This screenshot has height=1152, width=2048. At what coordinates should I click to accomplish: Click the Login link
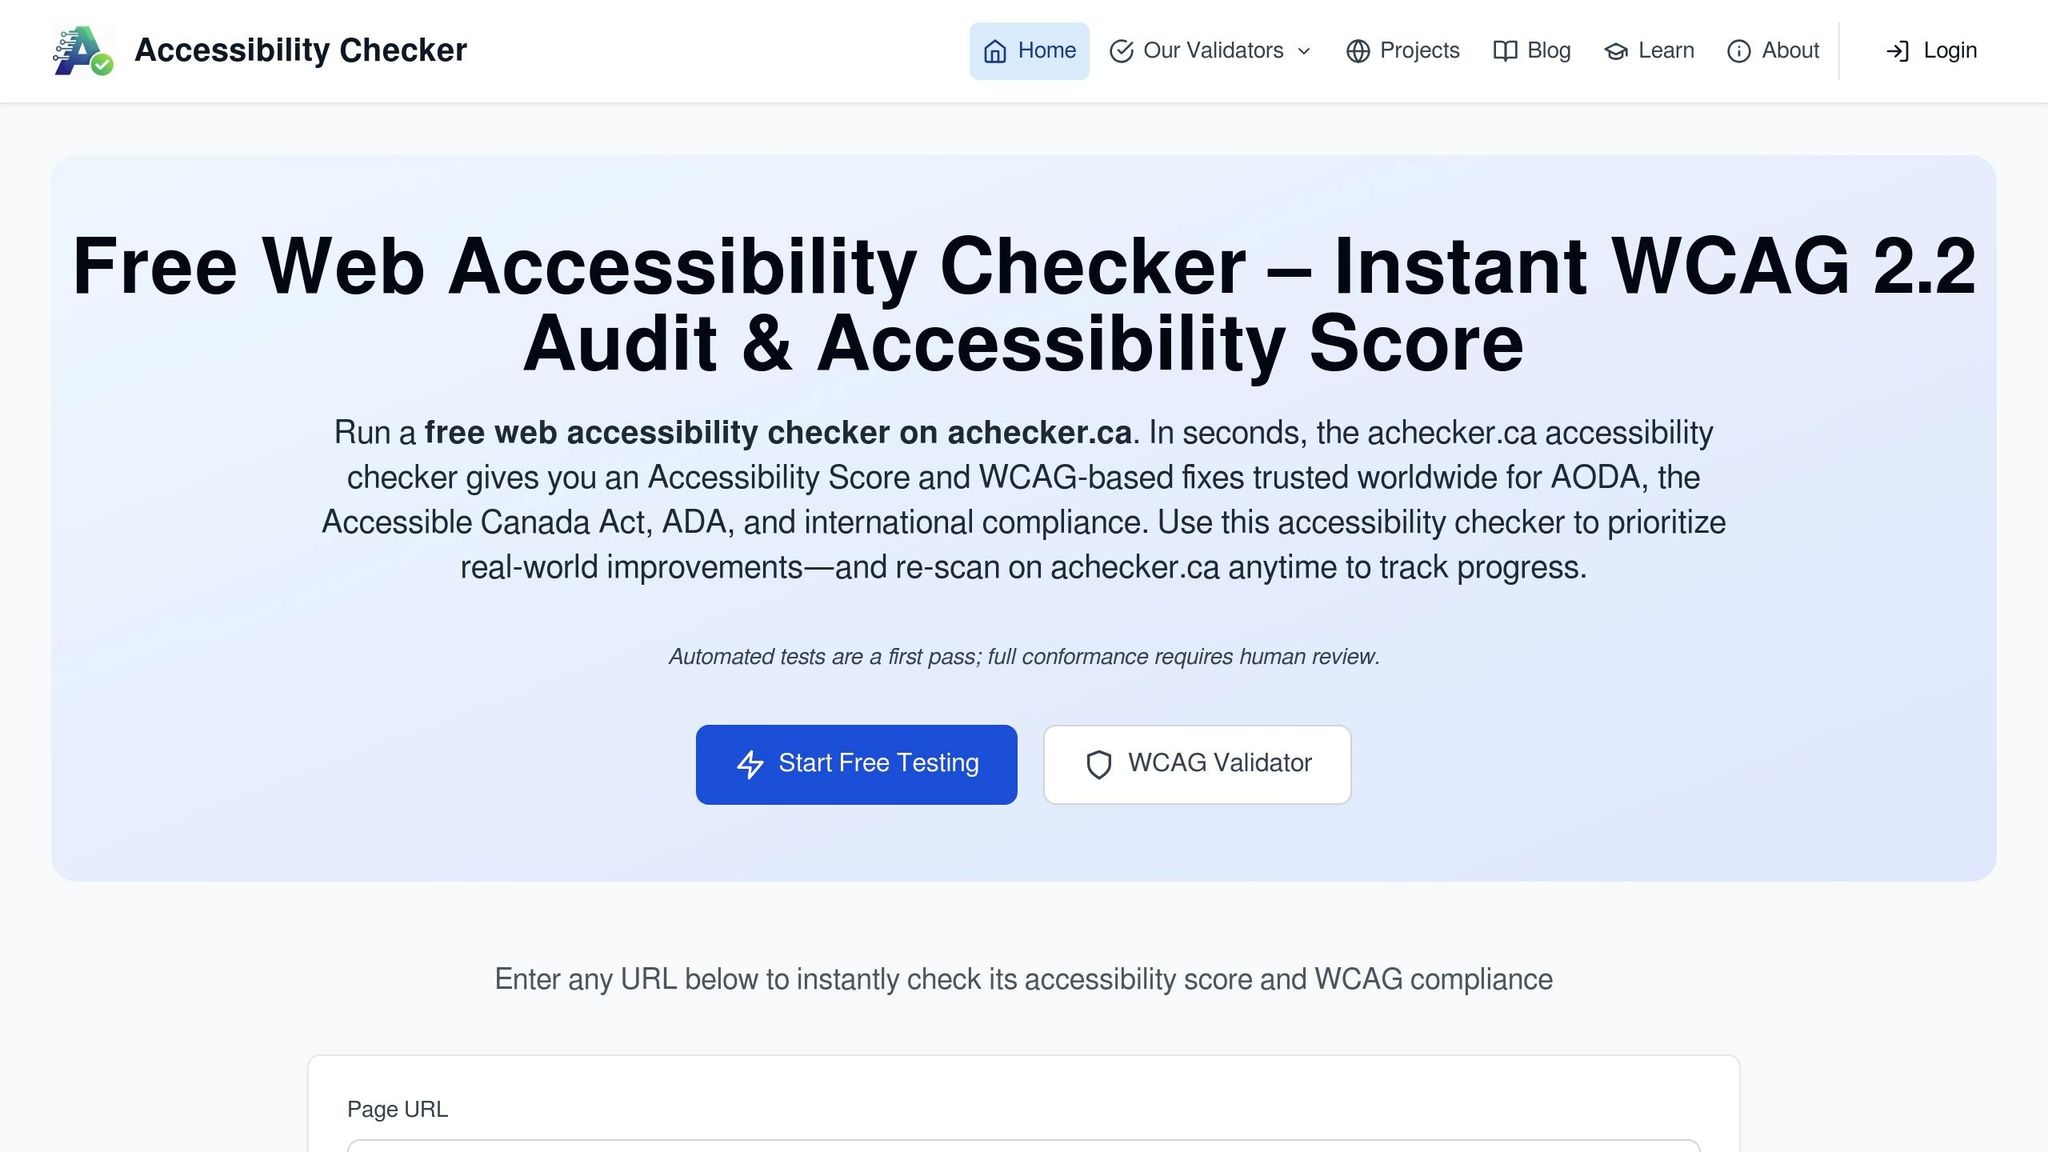tap(1949, 51)
